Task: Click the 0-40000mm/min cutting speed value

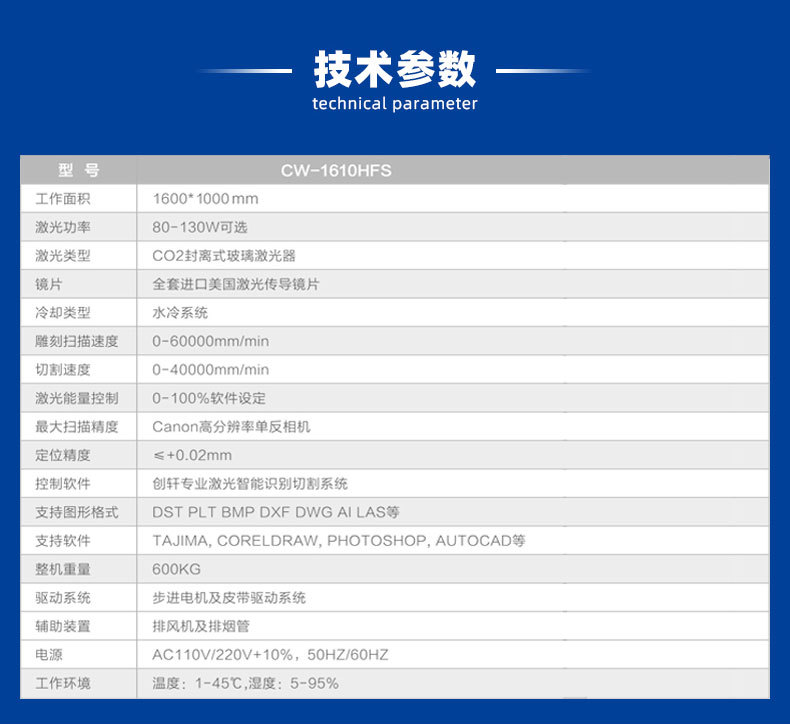Action: (210, 370)
